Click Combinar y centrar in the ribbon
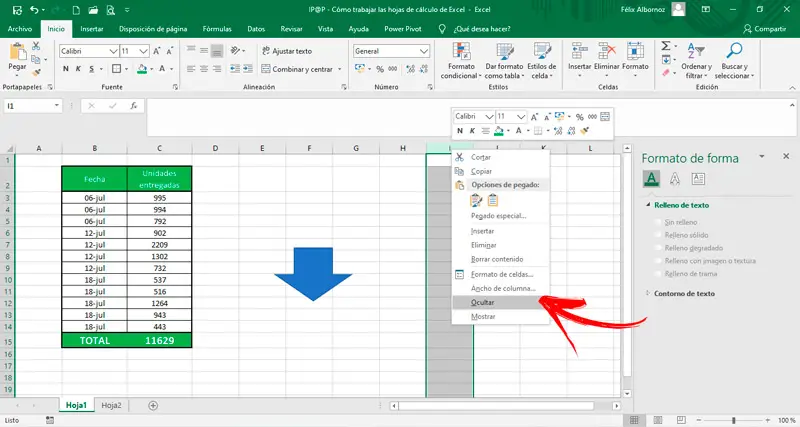 [301, 69]
